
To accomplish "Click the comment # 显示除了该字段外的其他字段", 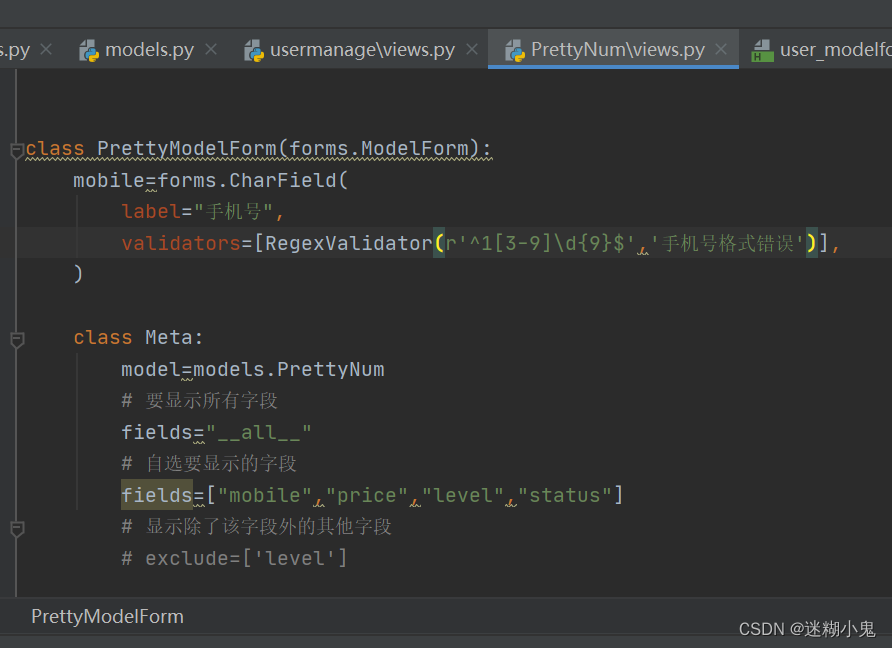I will pyautogui.click(x=257, y=526).
